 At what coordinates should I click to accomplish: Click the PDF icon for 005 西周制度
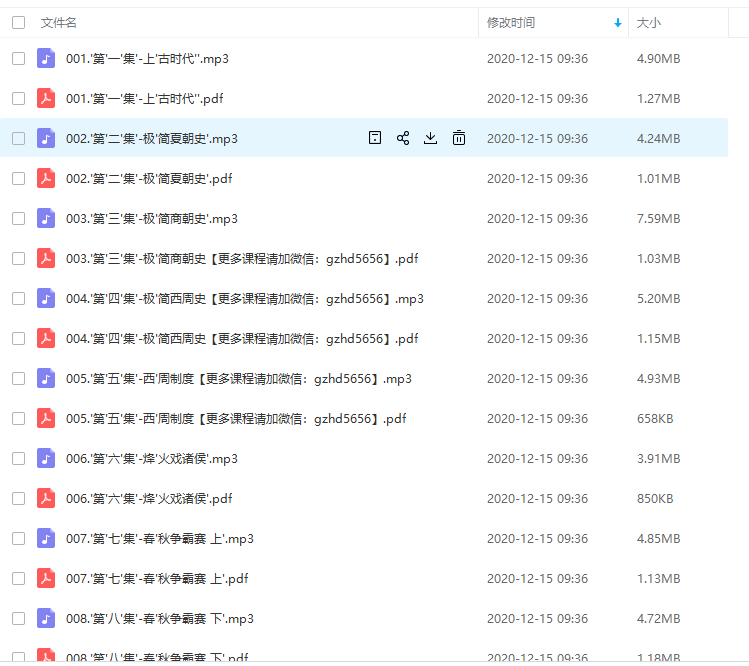pos(46,418)
